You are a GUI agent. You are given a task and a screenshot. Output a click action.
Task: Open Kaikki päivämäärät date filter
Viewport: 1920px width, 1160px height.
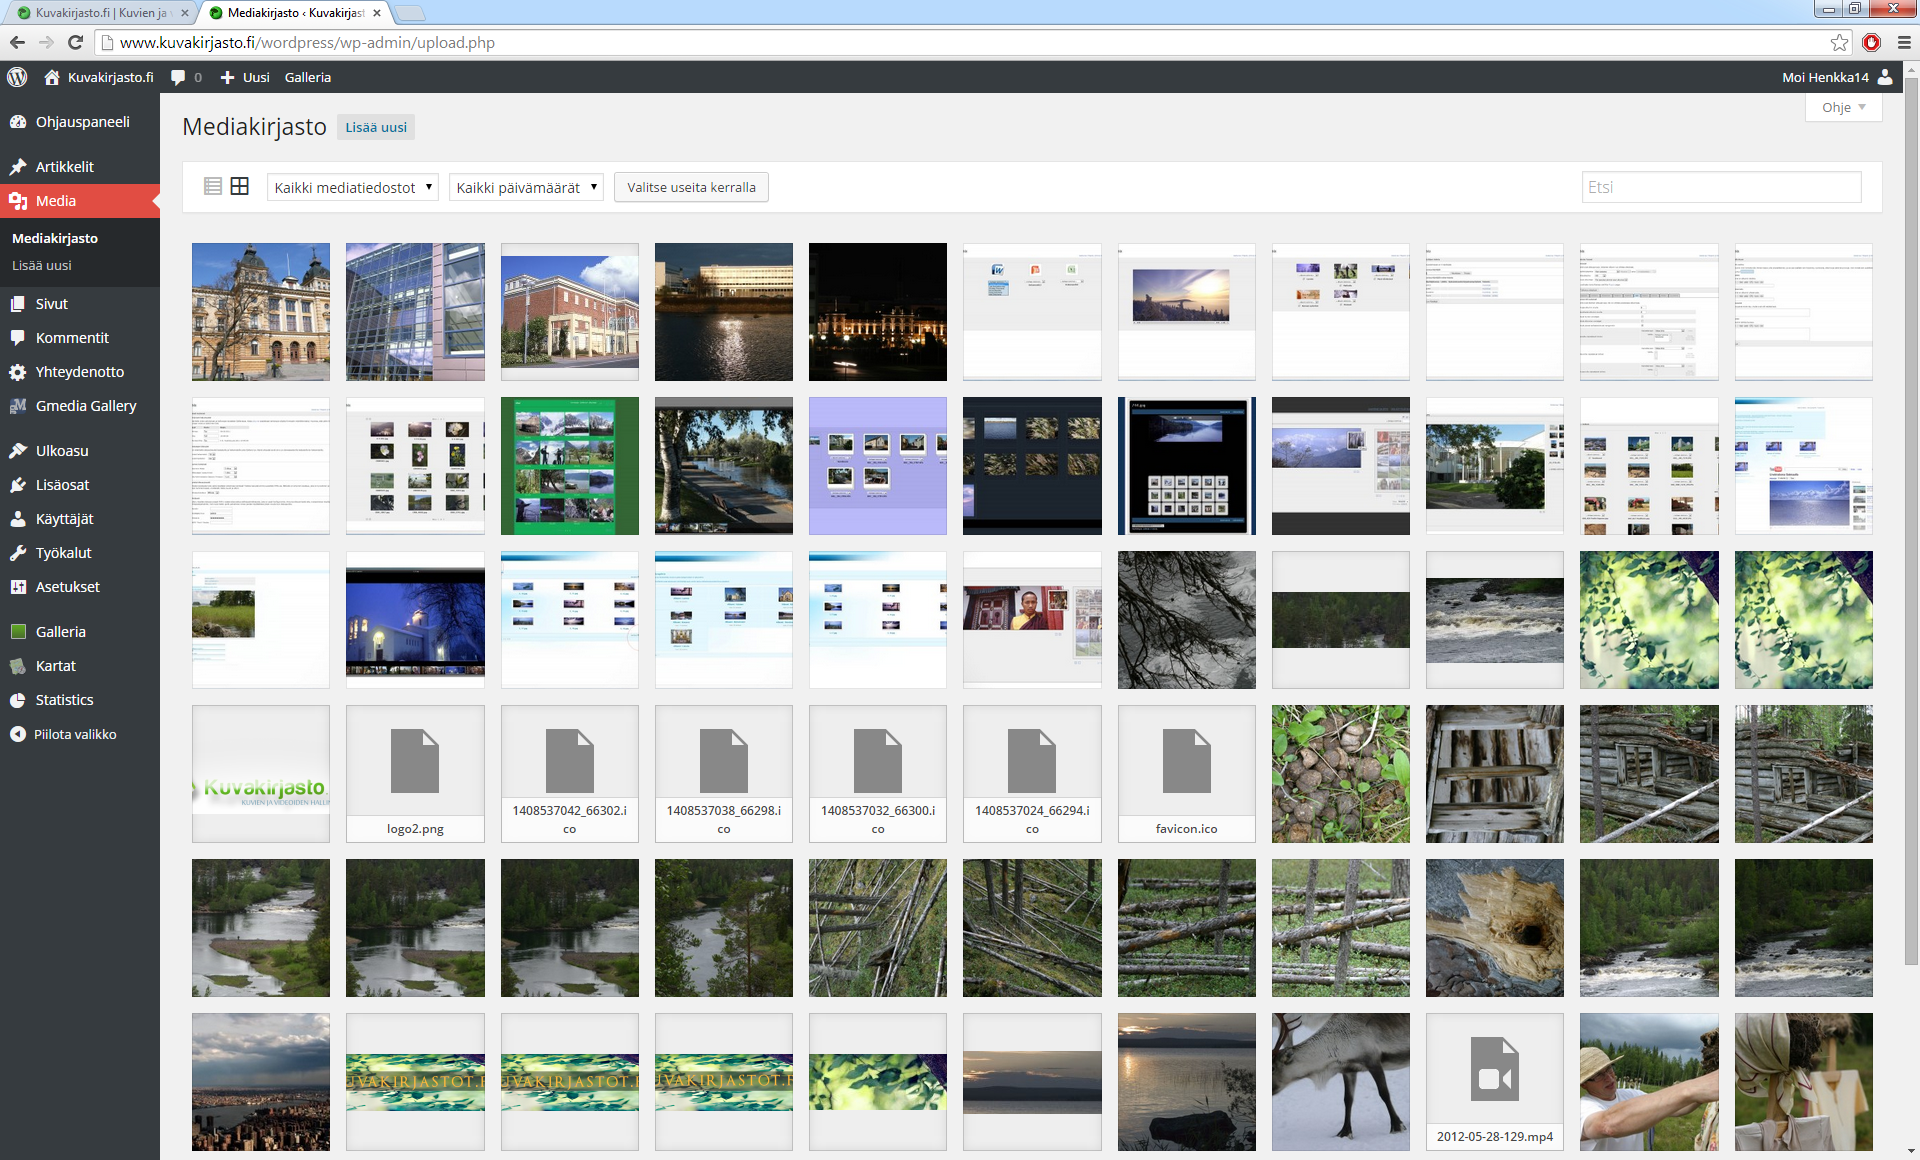pos(526,187)
